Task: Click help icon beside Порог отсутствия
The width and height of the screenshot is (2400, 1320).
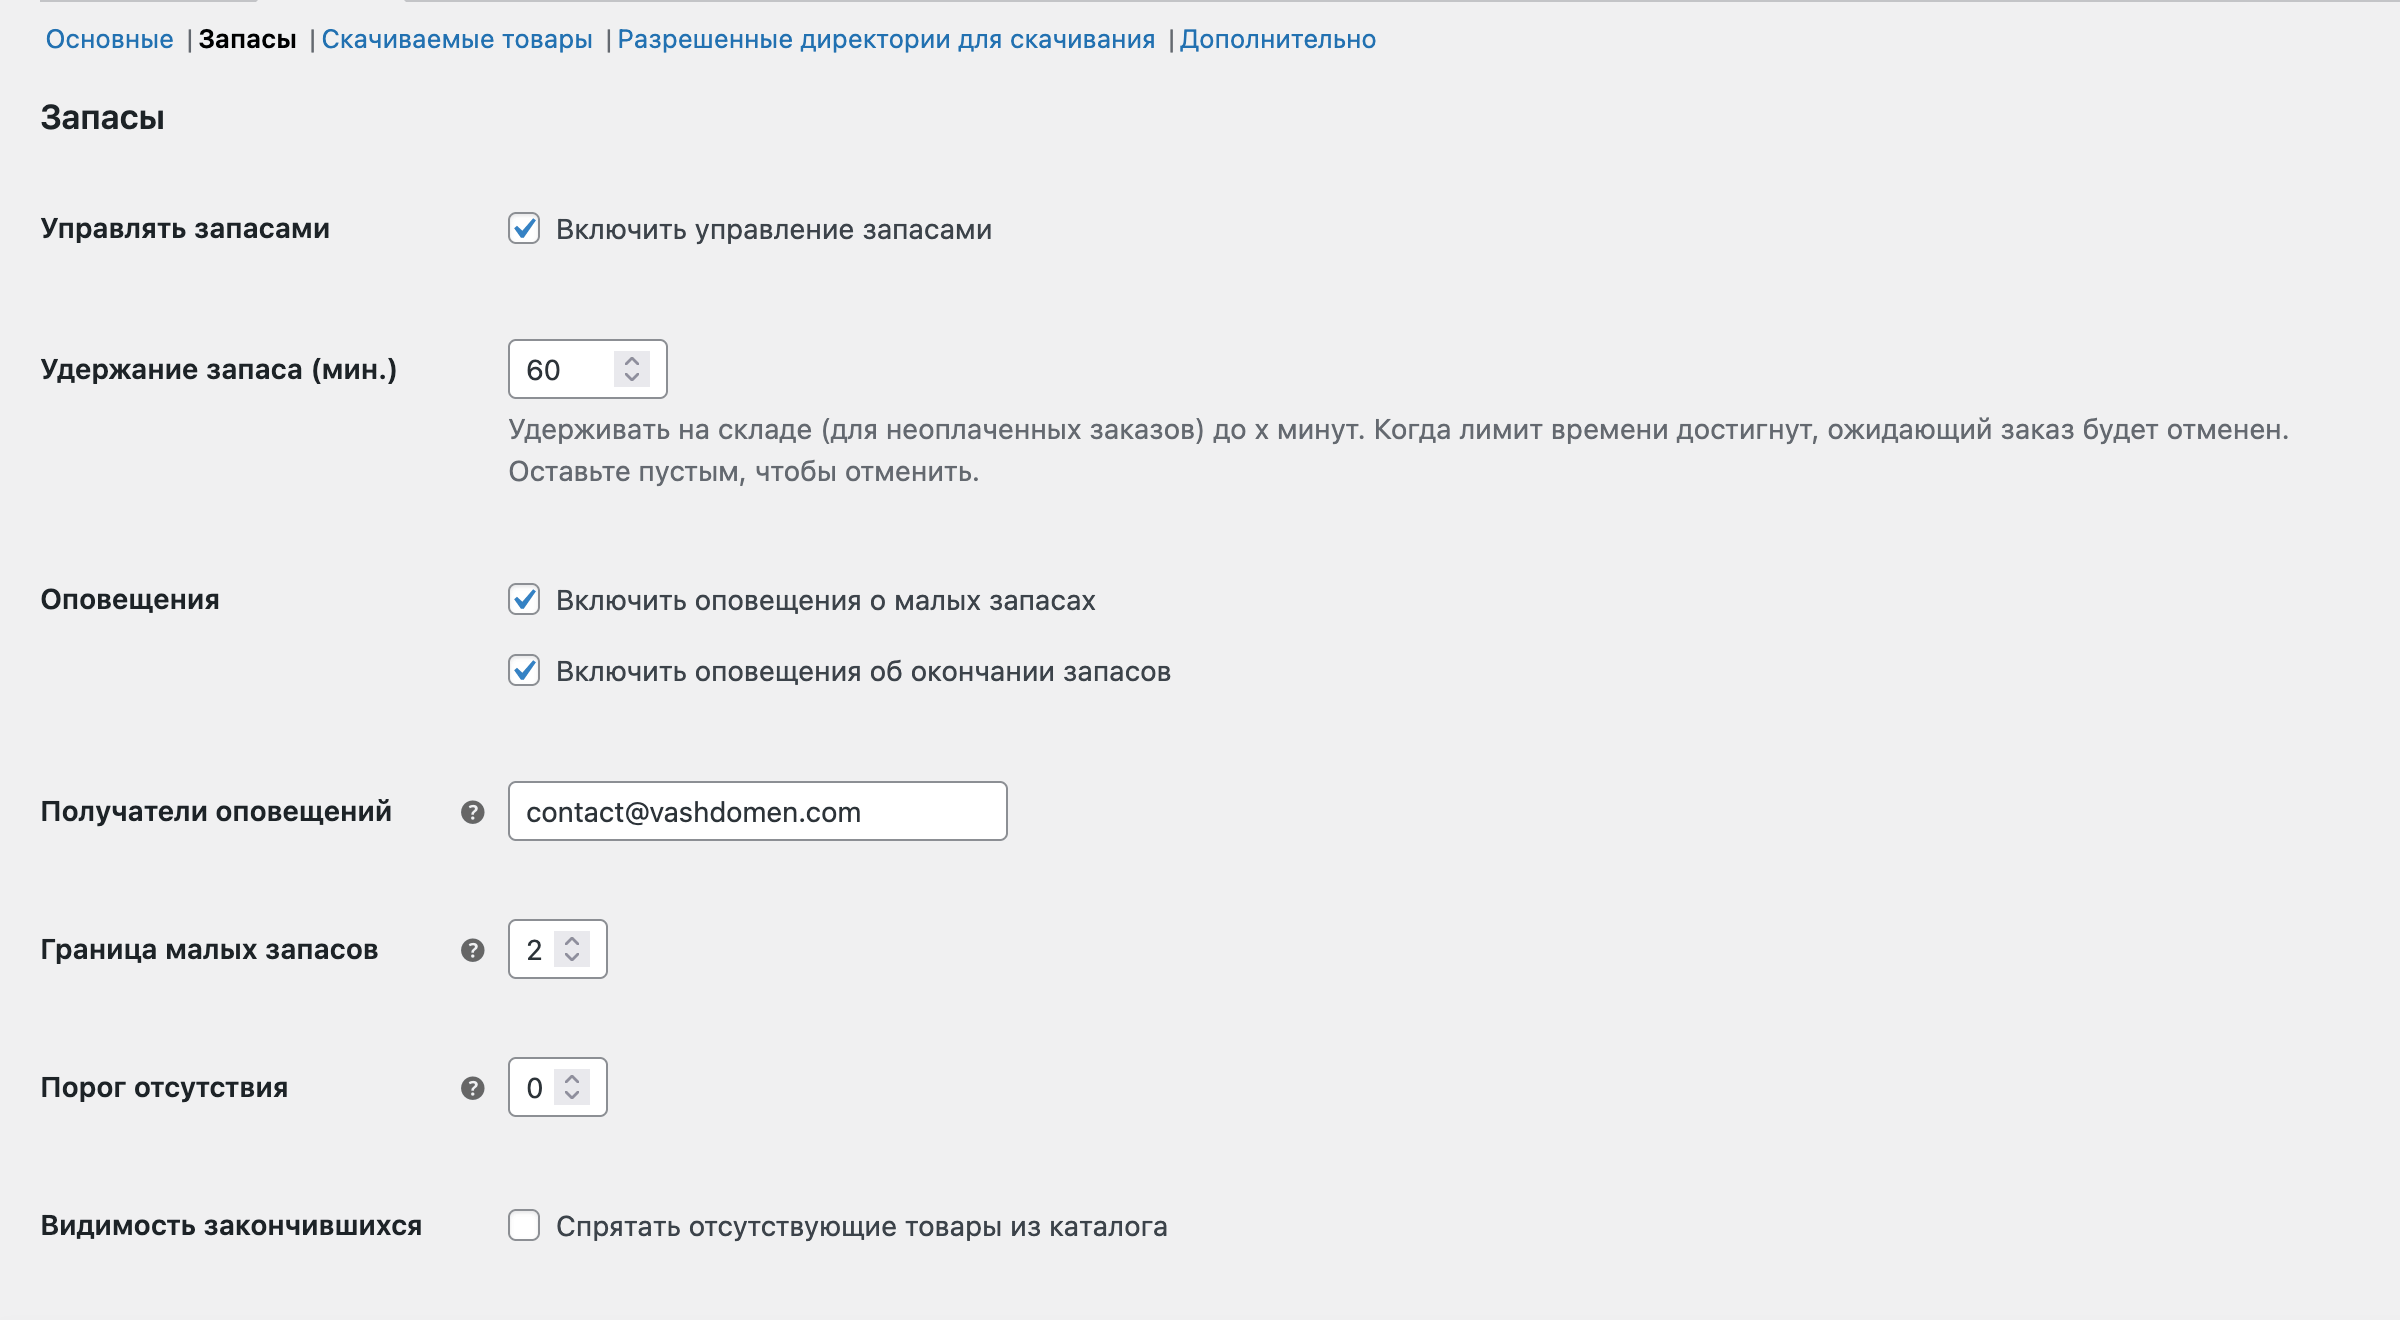Action: 472,1088
